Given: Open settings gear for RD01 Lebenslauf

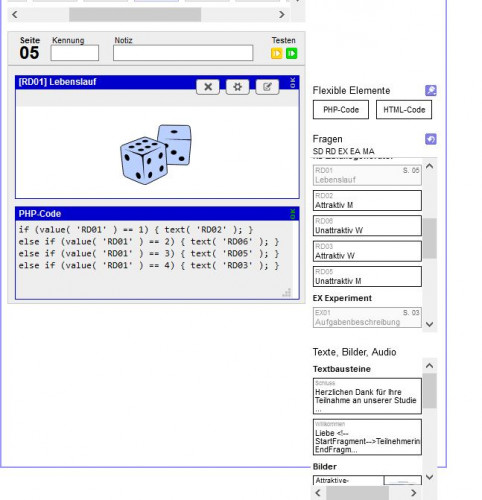Looking at the screenshot, I should 237,87.
